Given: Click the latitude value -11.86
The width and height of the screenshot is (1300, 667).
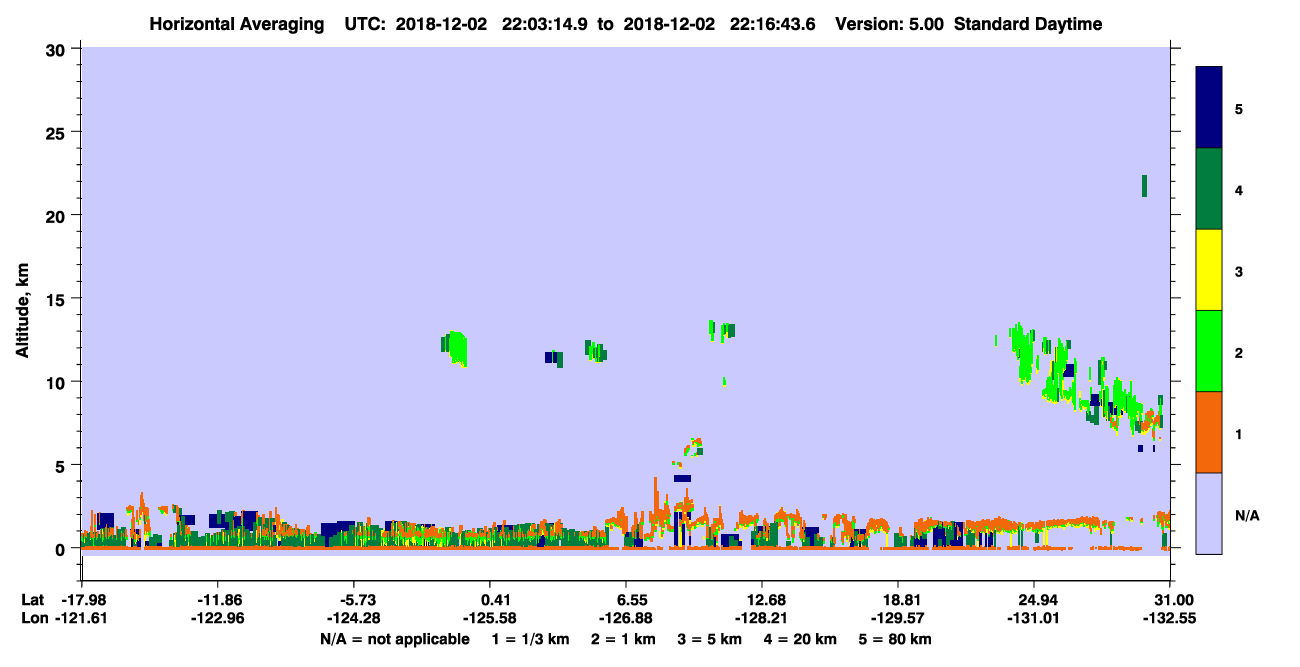Looking at the screenshot, I should (217, 600).
